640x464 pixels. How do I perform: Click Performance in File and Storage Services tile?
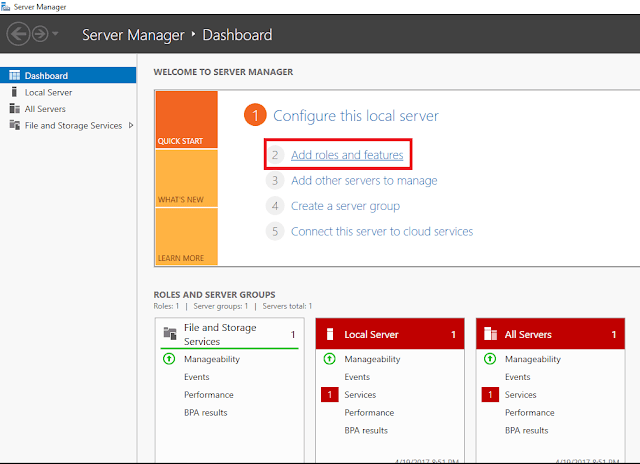209,395
